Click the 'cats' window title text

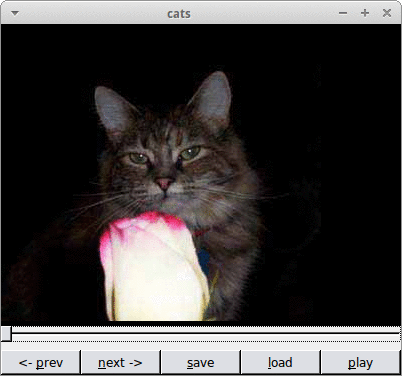pyautogui.click(x=179, y=14)
